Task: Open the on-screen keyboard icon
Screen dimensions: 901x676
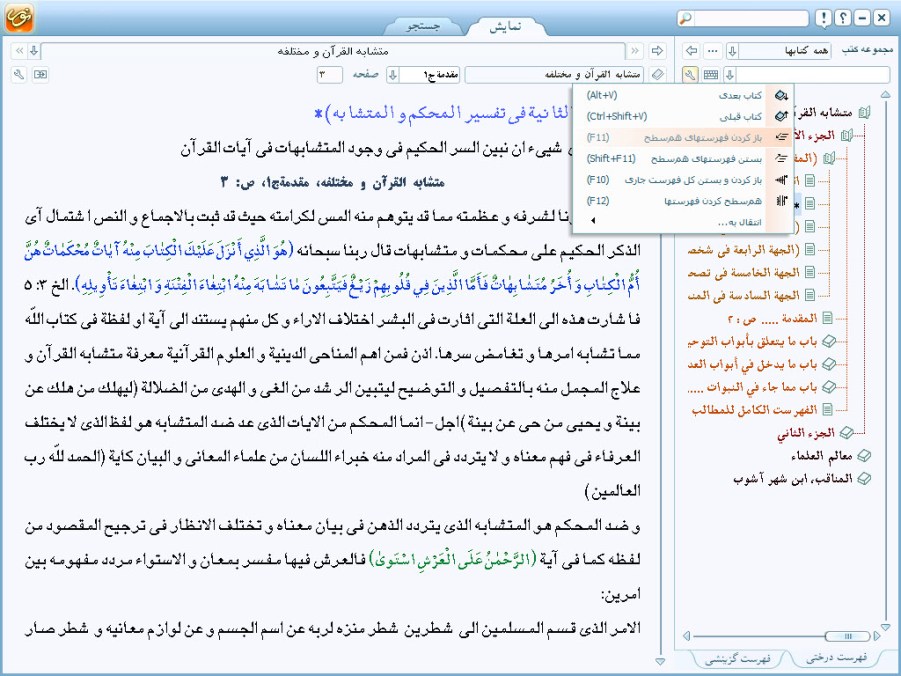Action: point(711,75)
